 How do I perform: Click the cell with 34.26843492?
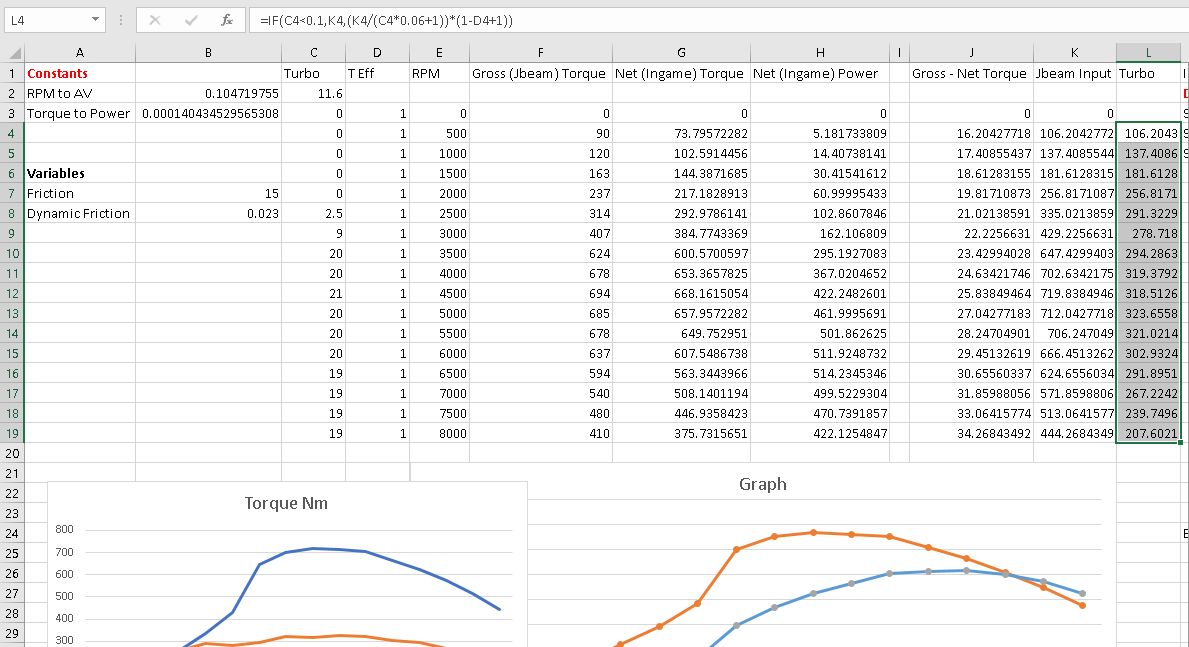971,434
